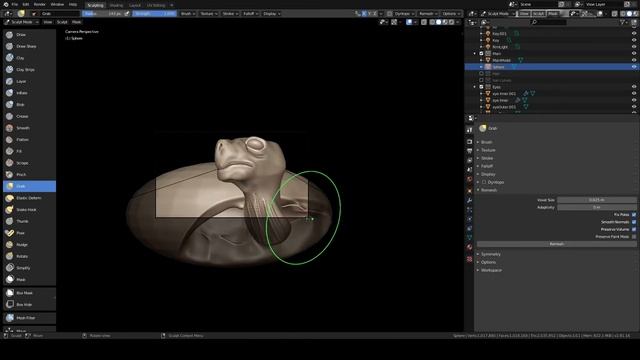Switch to the Shading workspace tab

click(116, 5)
